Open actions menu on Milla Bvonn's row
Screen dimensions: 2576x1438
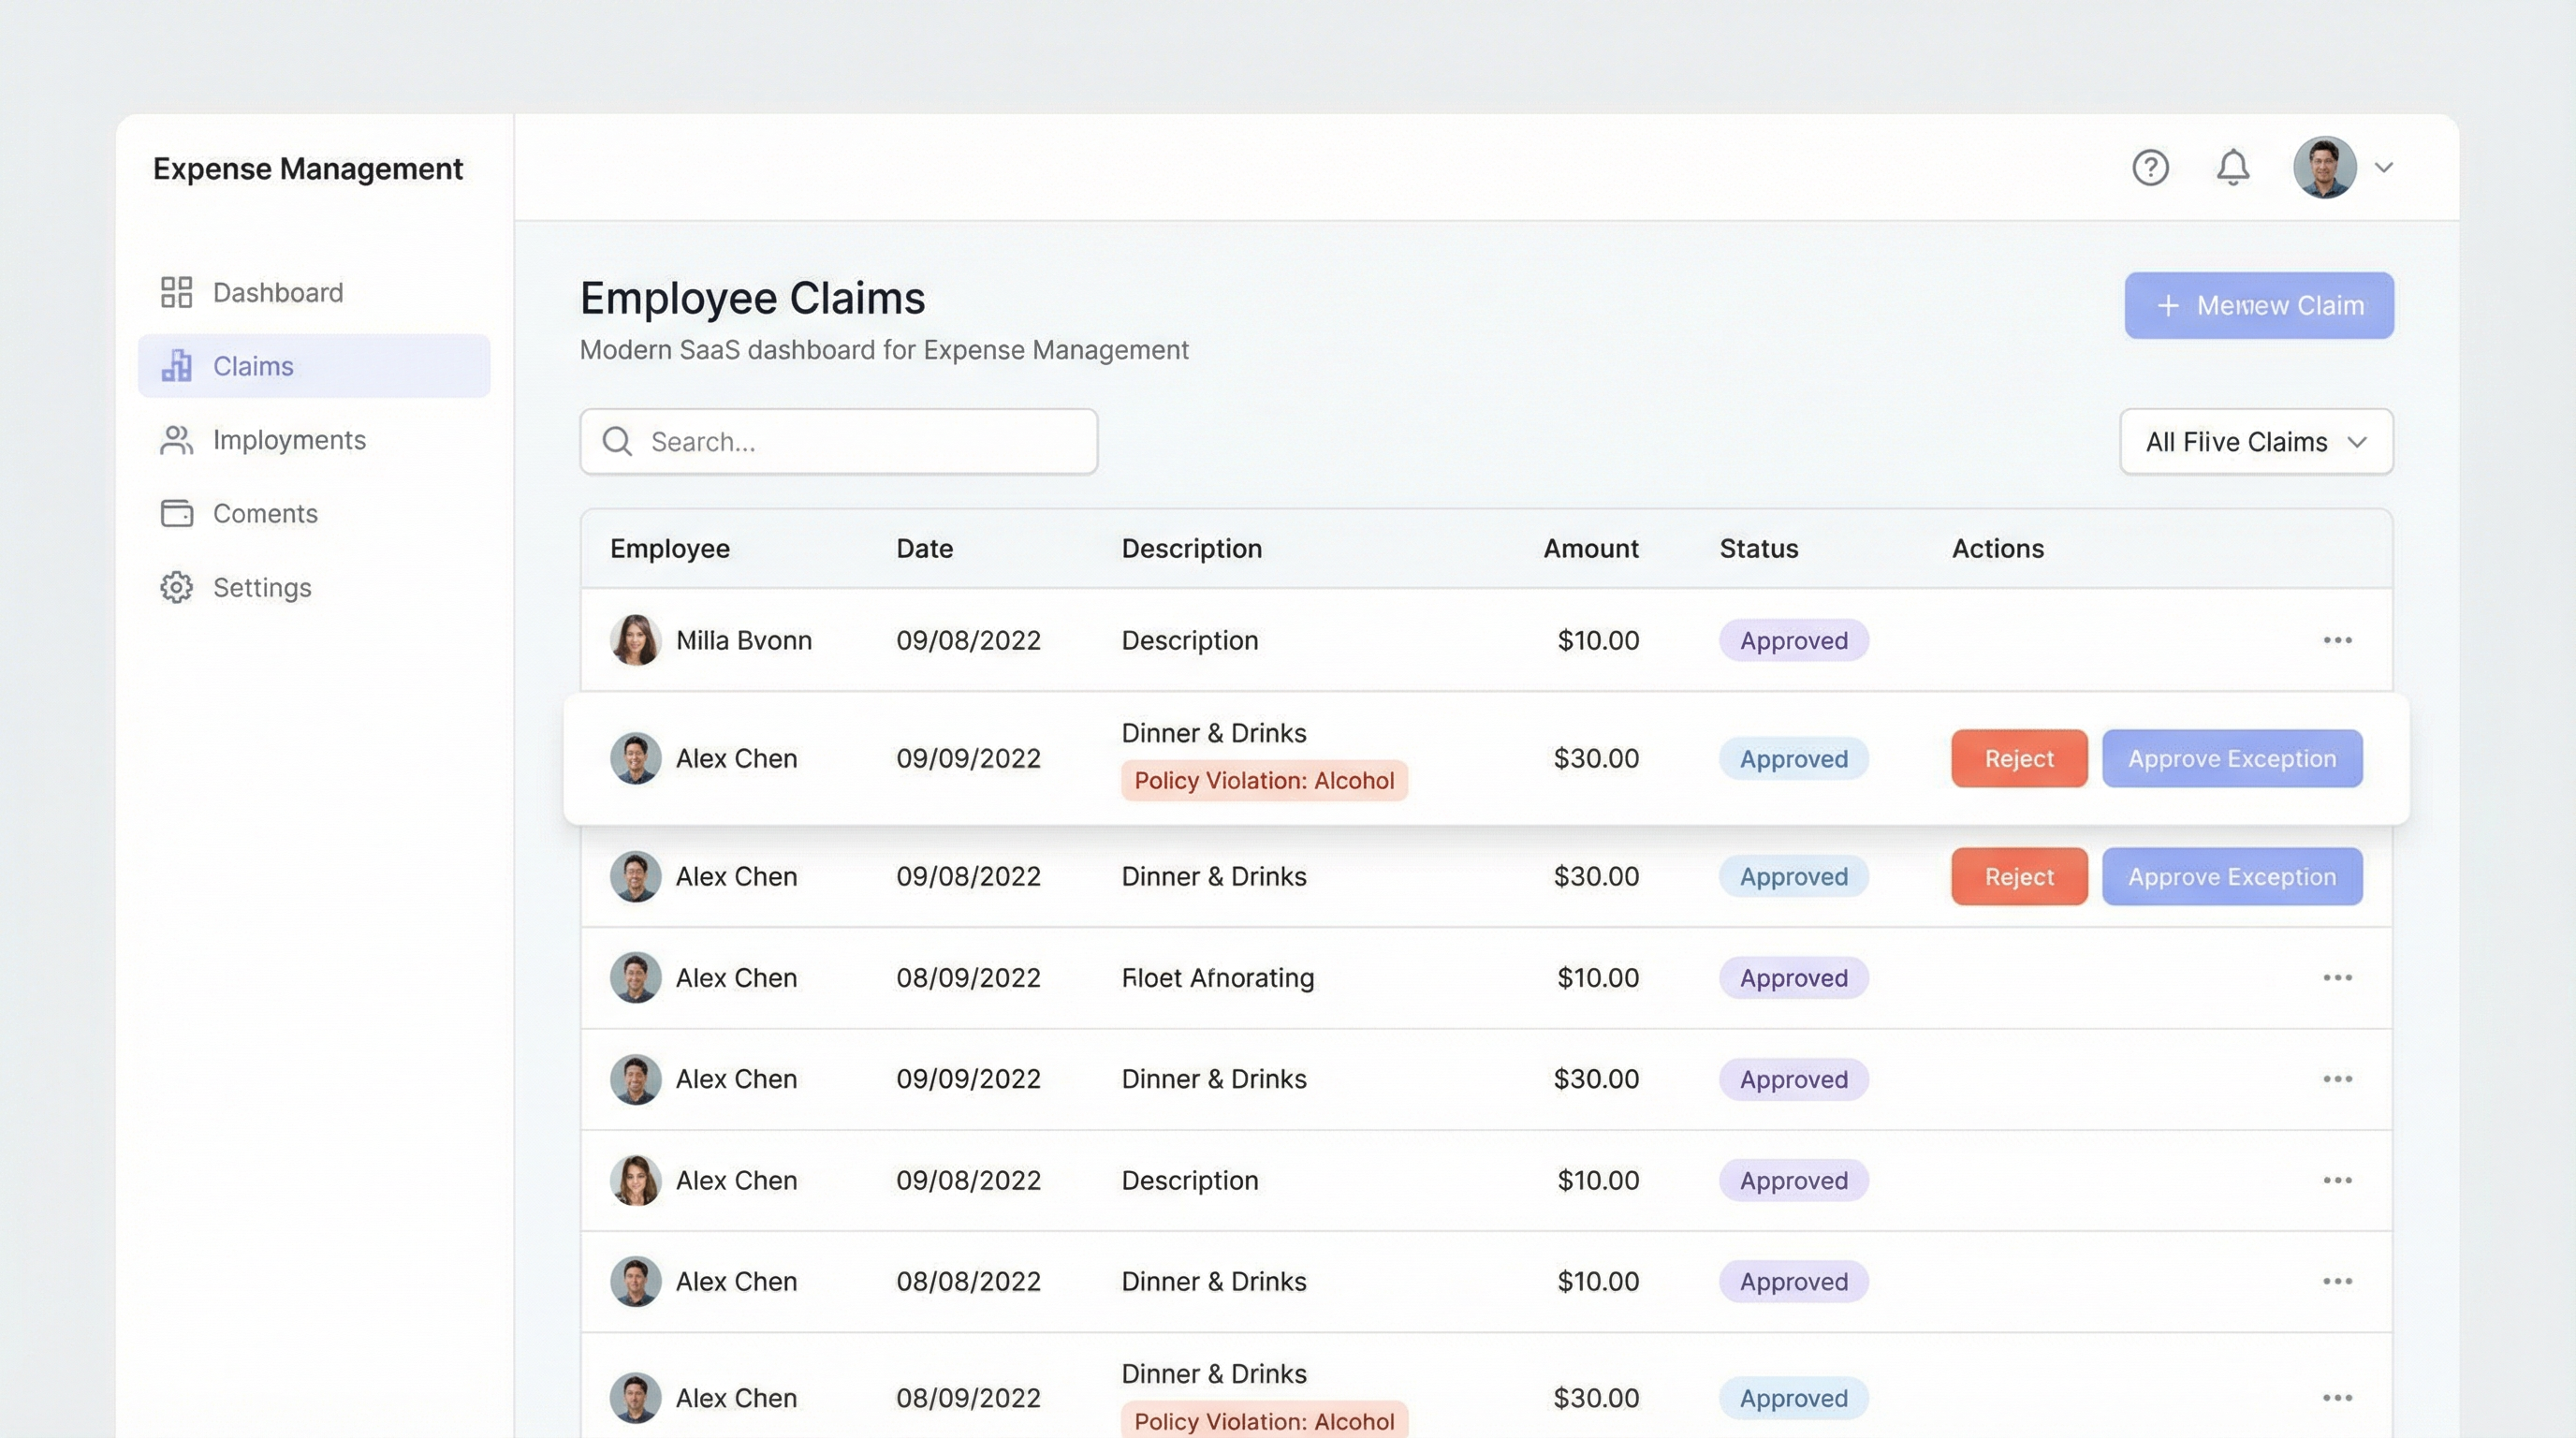(2337, 640)
